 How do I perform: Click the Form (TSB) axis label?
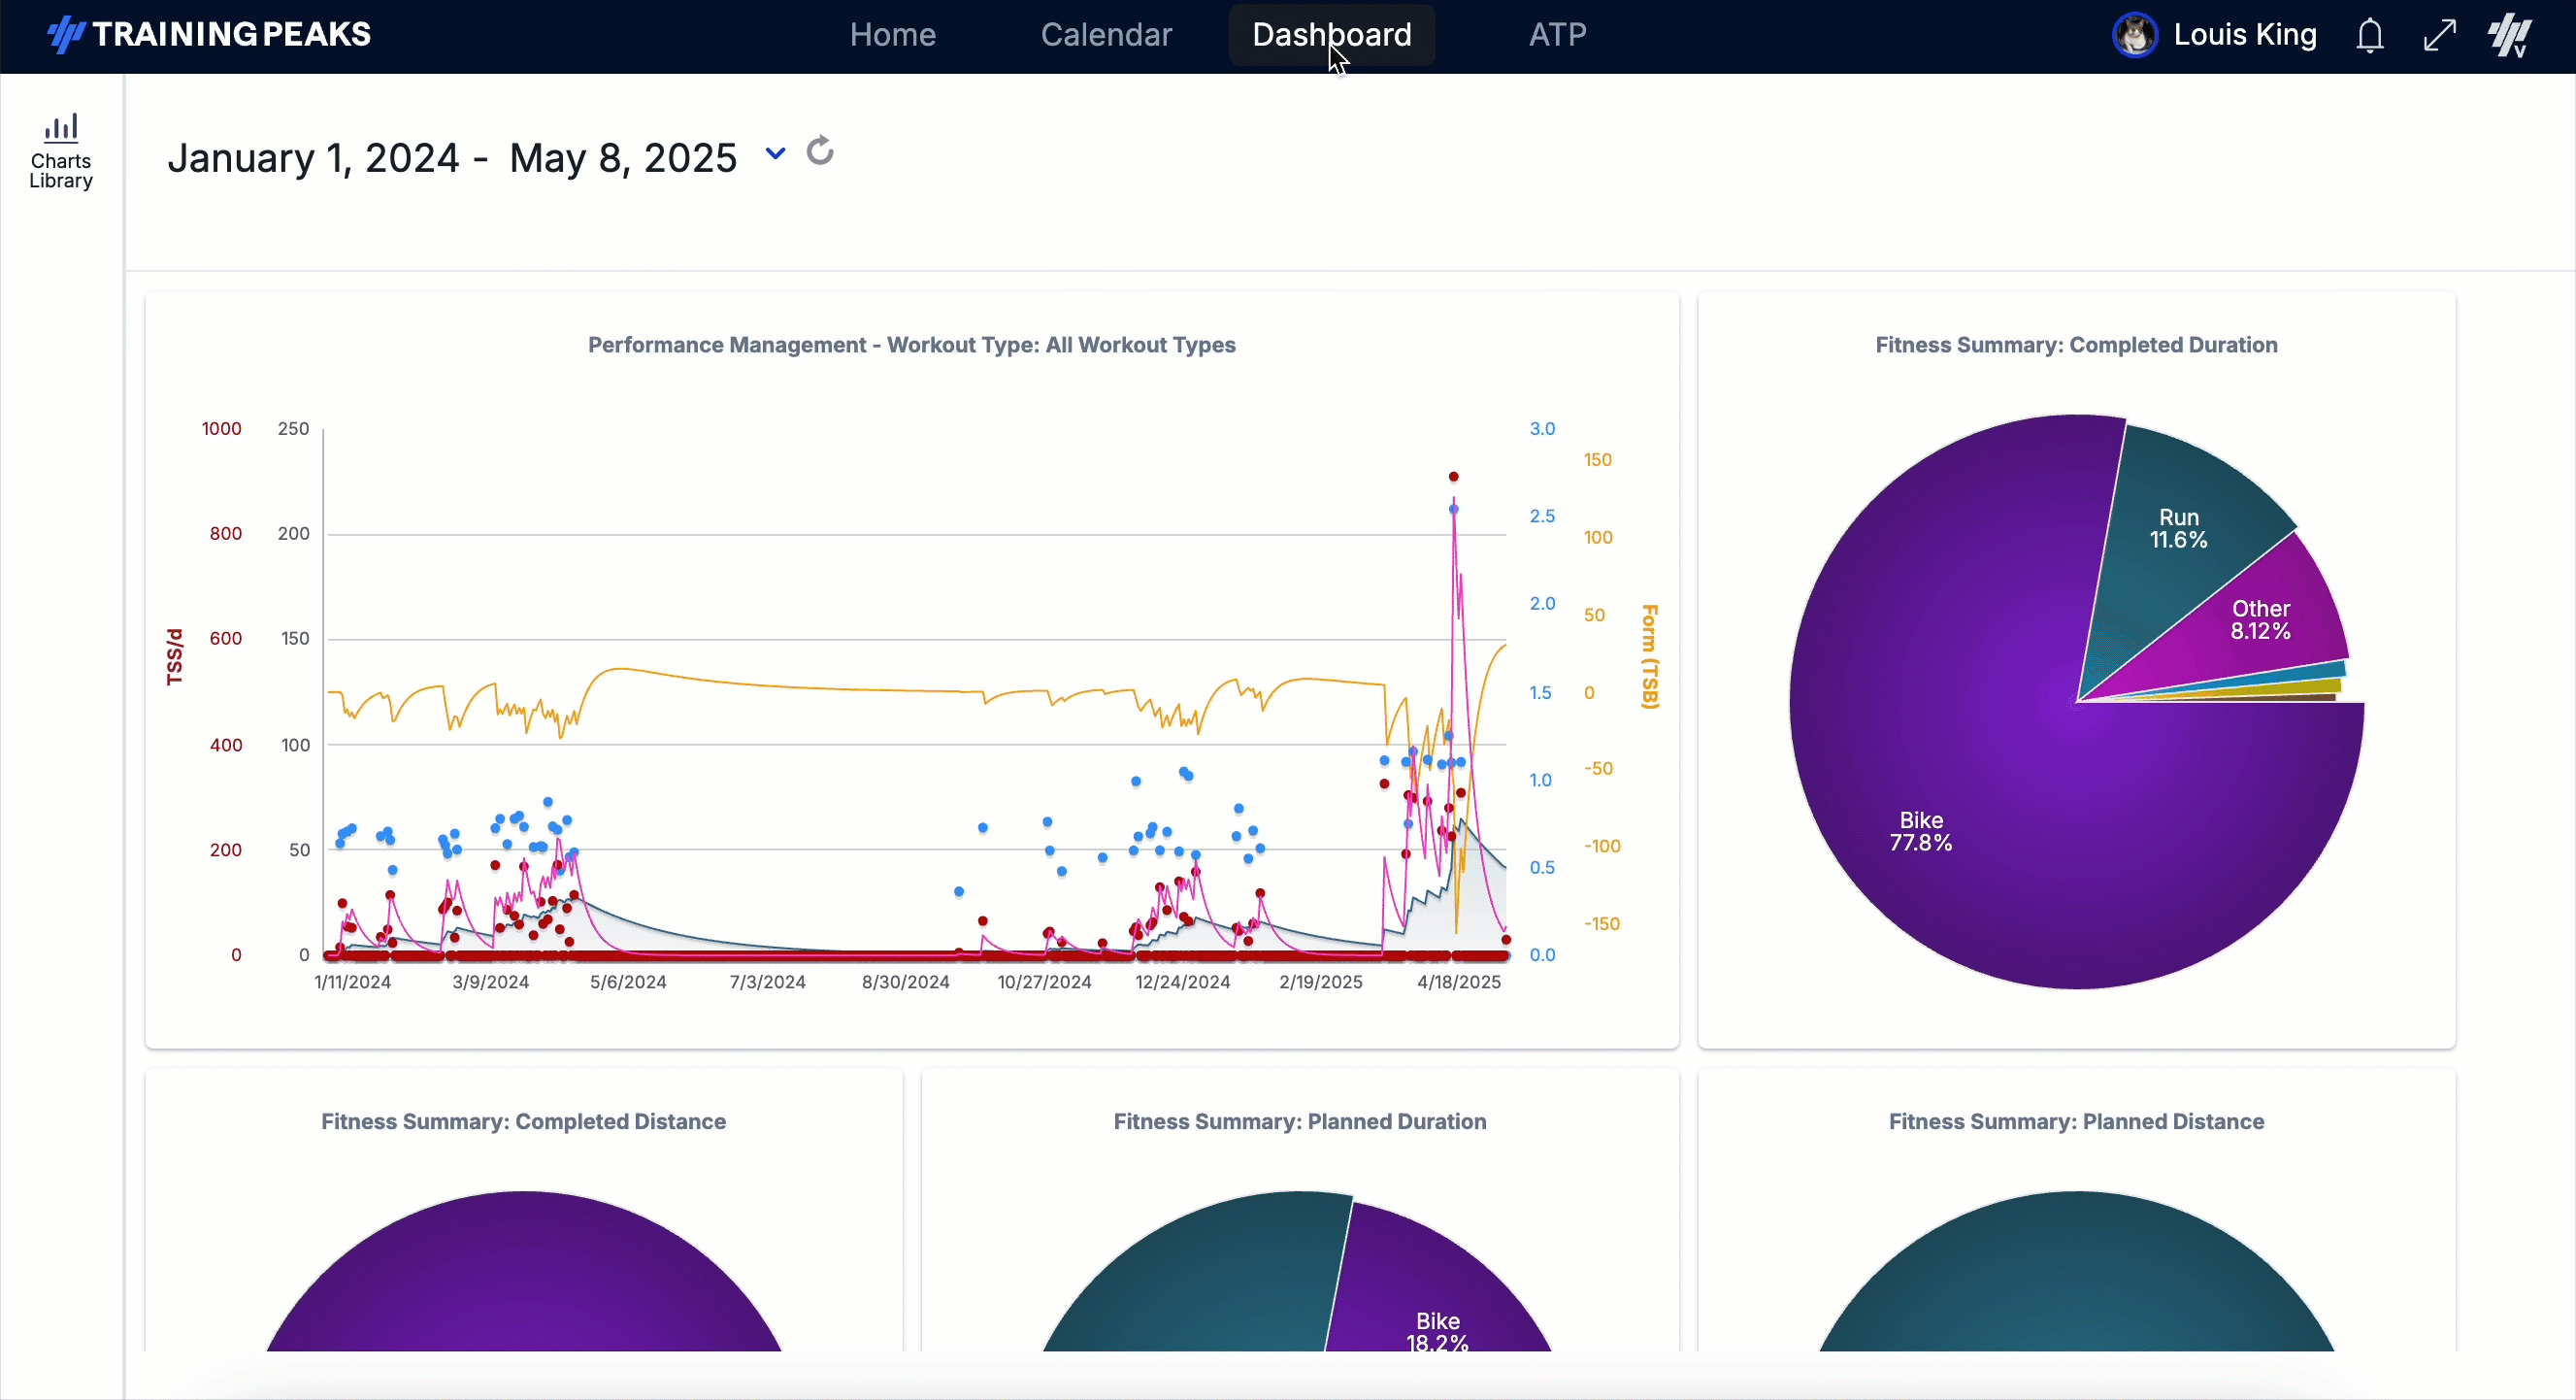click(1650, 656)
